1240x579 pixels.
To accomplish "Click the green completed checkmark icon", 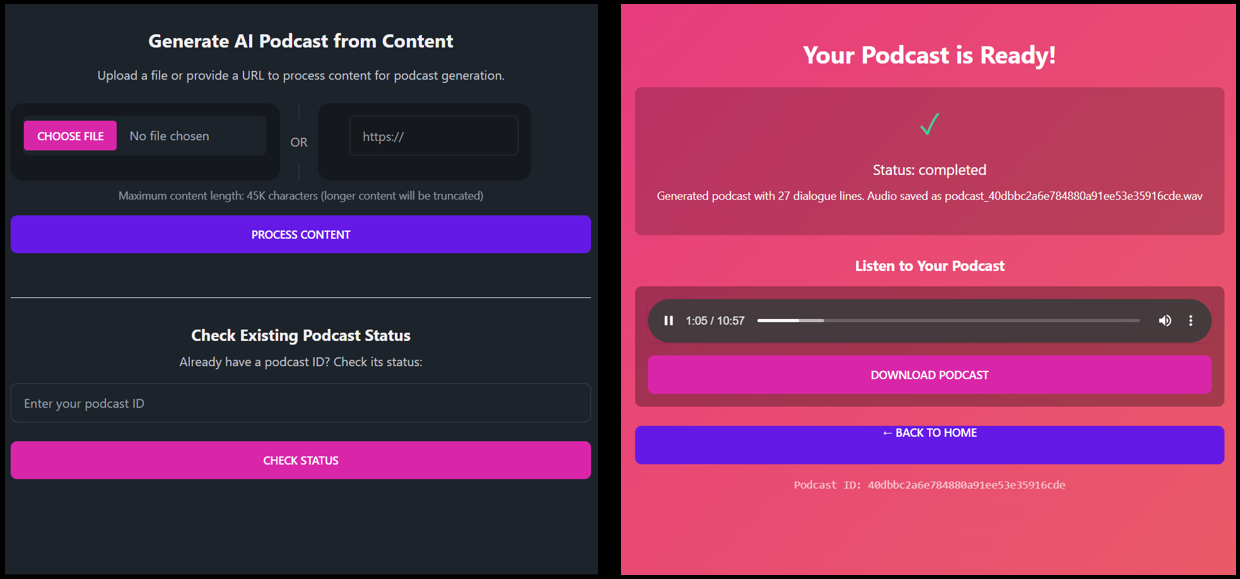I will click(929, 125).
